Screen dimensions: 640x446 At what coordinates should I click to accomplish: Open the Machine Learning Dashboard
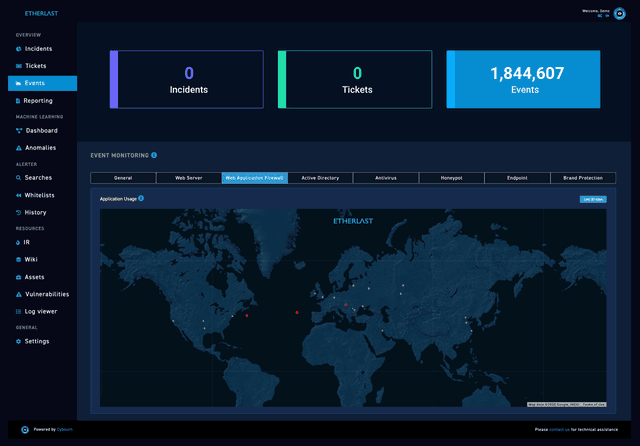[x=41, y=131]
